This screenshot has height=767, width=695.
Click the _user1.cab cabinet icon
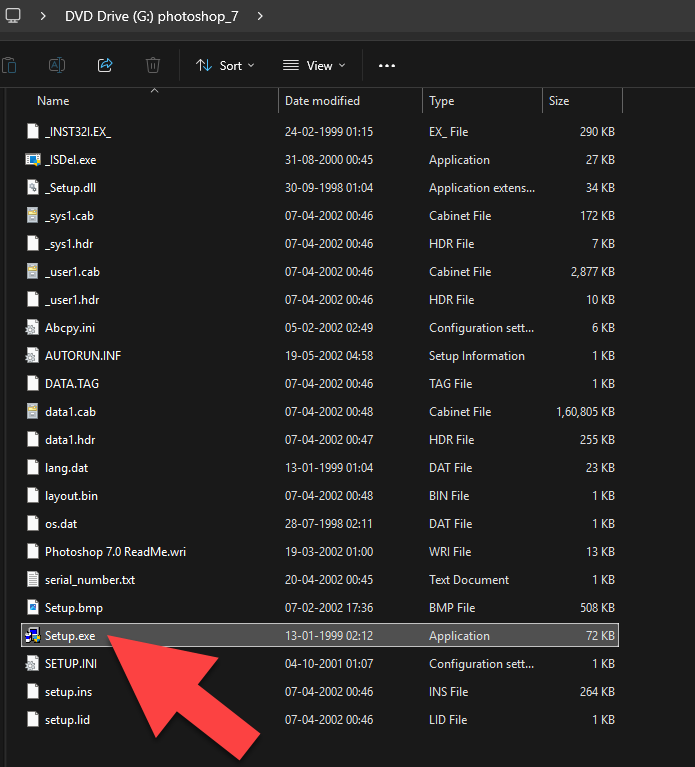coord(33,272)
